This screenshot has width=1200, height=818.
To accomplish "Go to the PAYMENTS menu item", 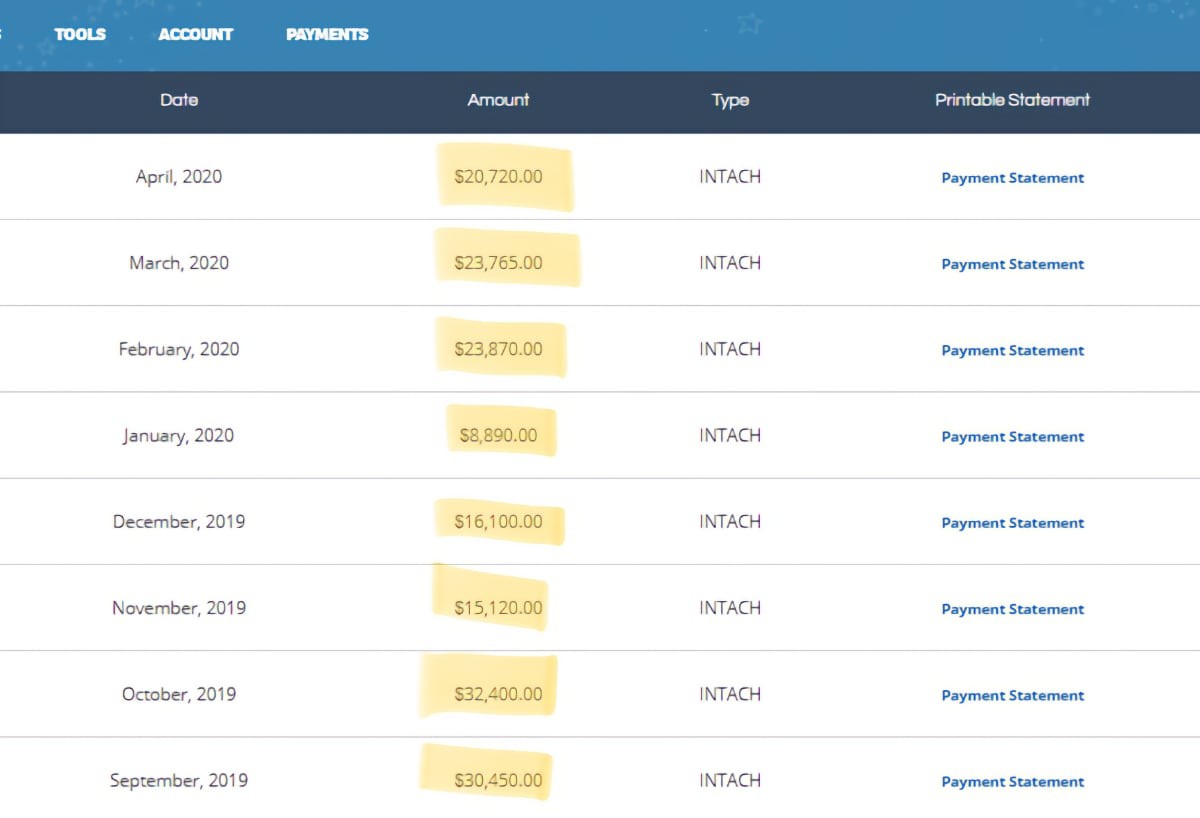I will [x=327, y=34].
